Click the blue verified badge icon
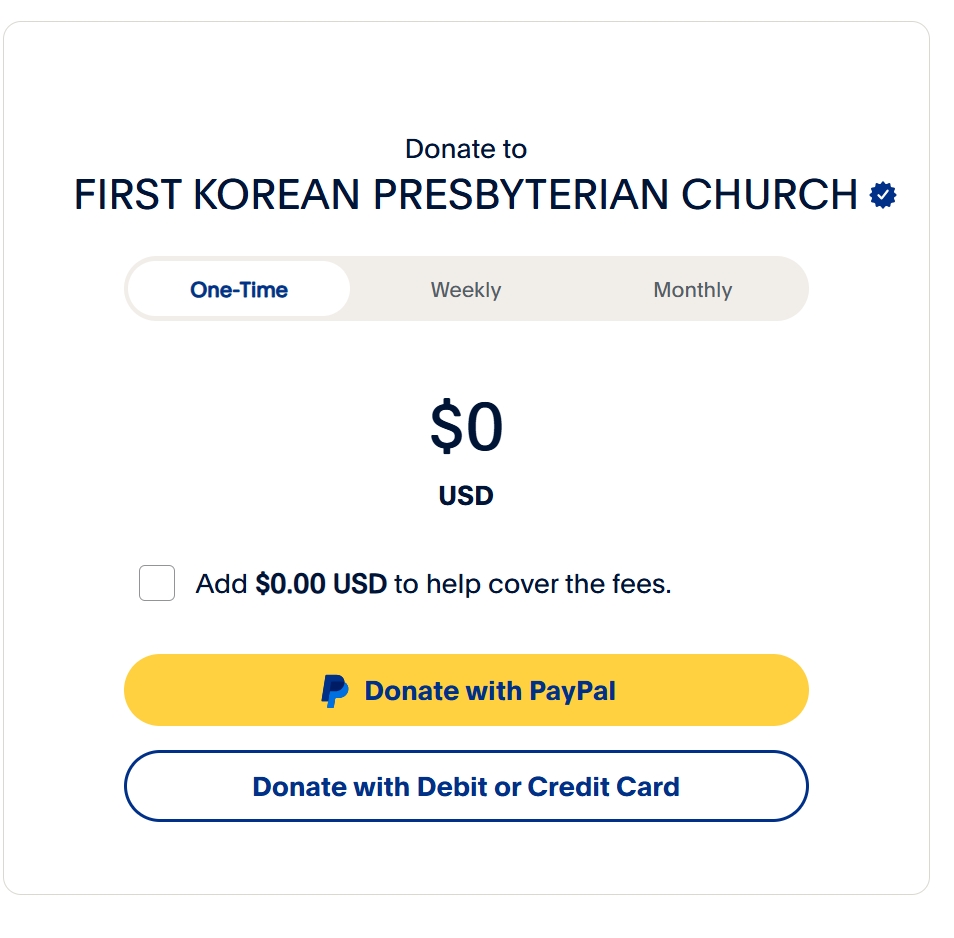This screenshot has height=938, width=954. tap(882, 195)
